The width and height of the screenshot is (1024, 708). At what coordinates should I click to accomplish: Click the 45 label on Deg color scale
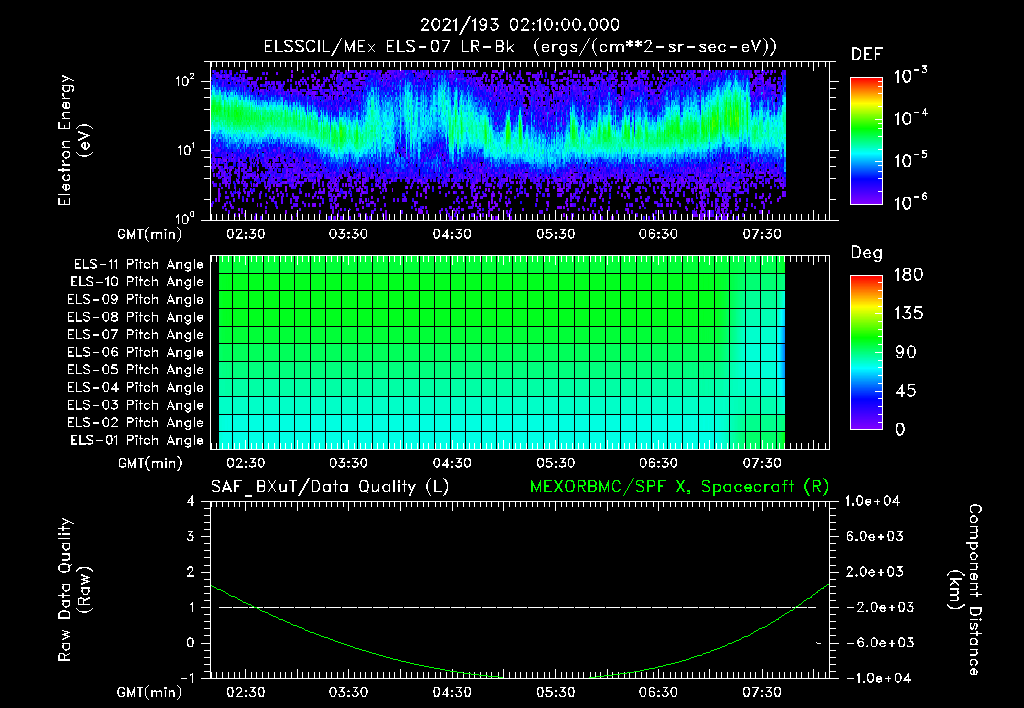click(904, 391)
